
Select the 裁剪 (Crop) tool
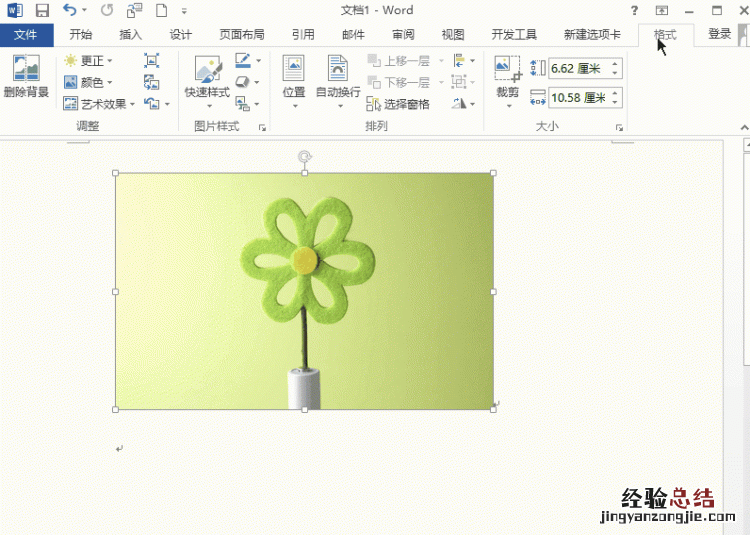[507, 78]
